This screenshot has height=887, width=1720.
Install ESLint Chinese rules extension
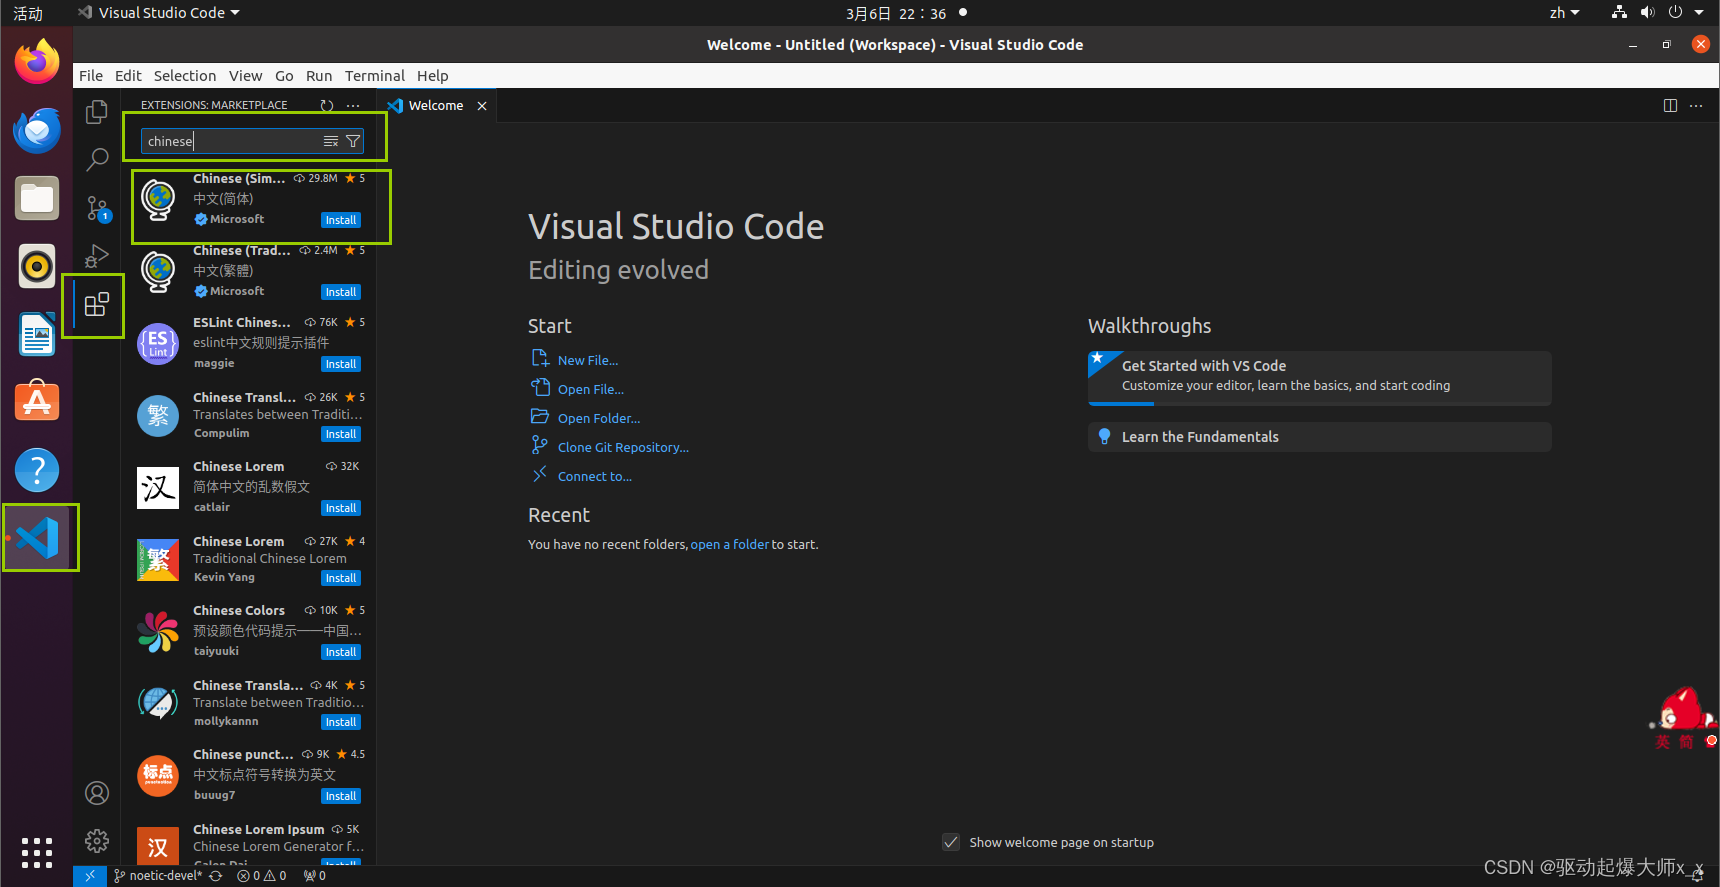[341, 364]
